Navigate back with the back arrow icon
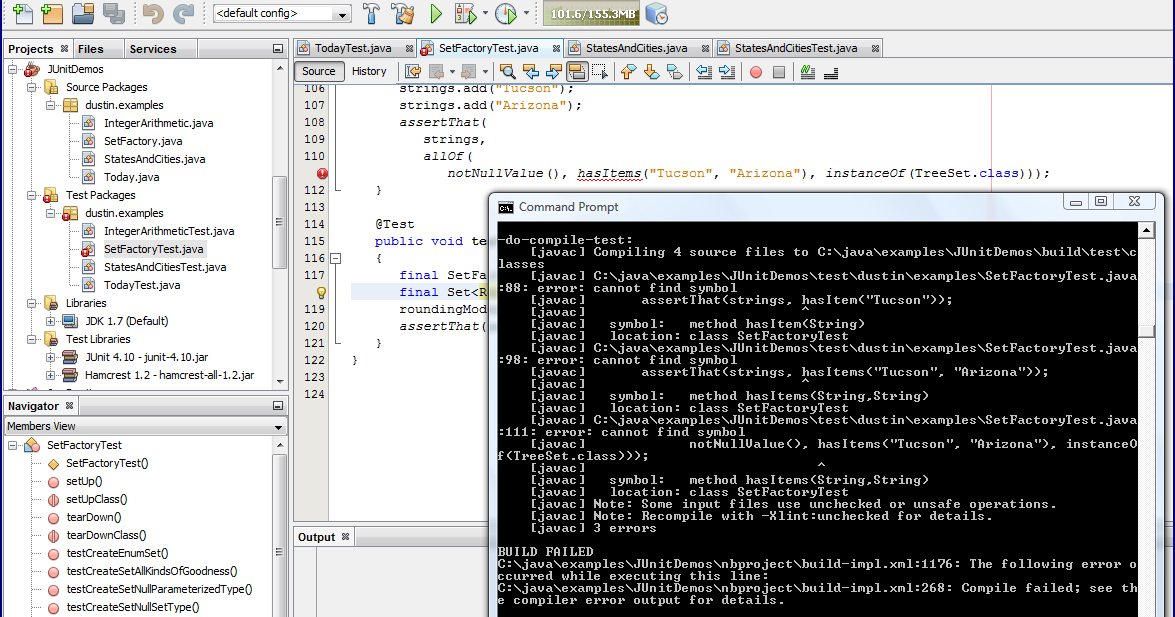Screen dimensions: 1175x617 tap(437, 71)
